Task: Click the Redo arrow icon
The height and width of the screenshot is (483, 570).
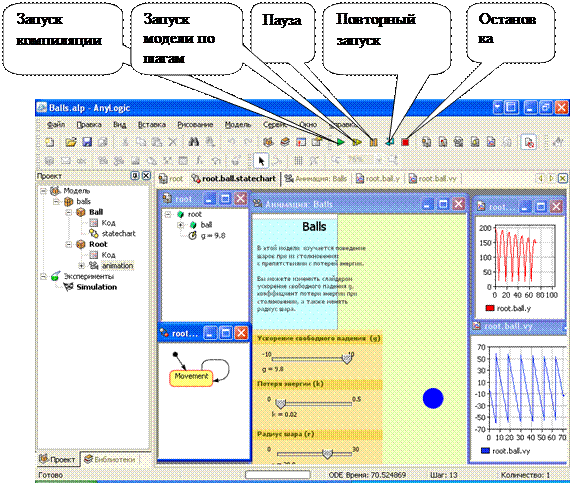Action: [248, 142]
